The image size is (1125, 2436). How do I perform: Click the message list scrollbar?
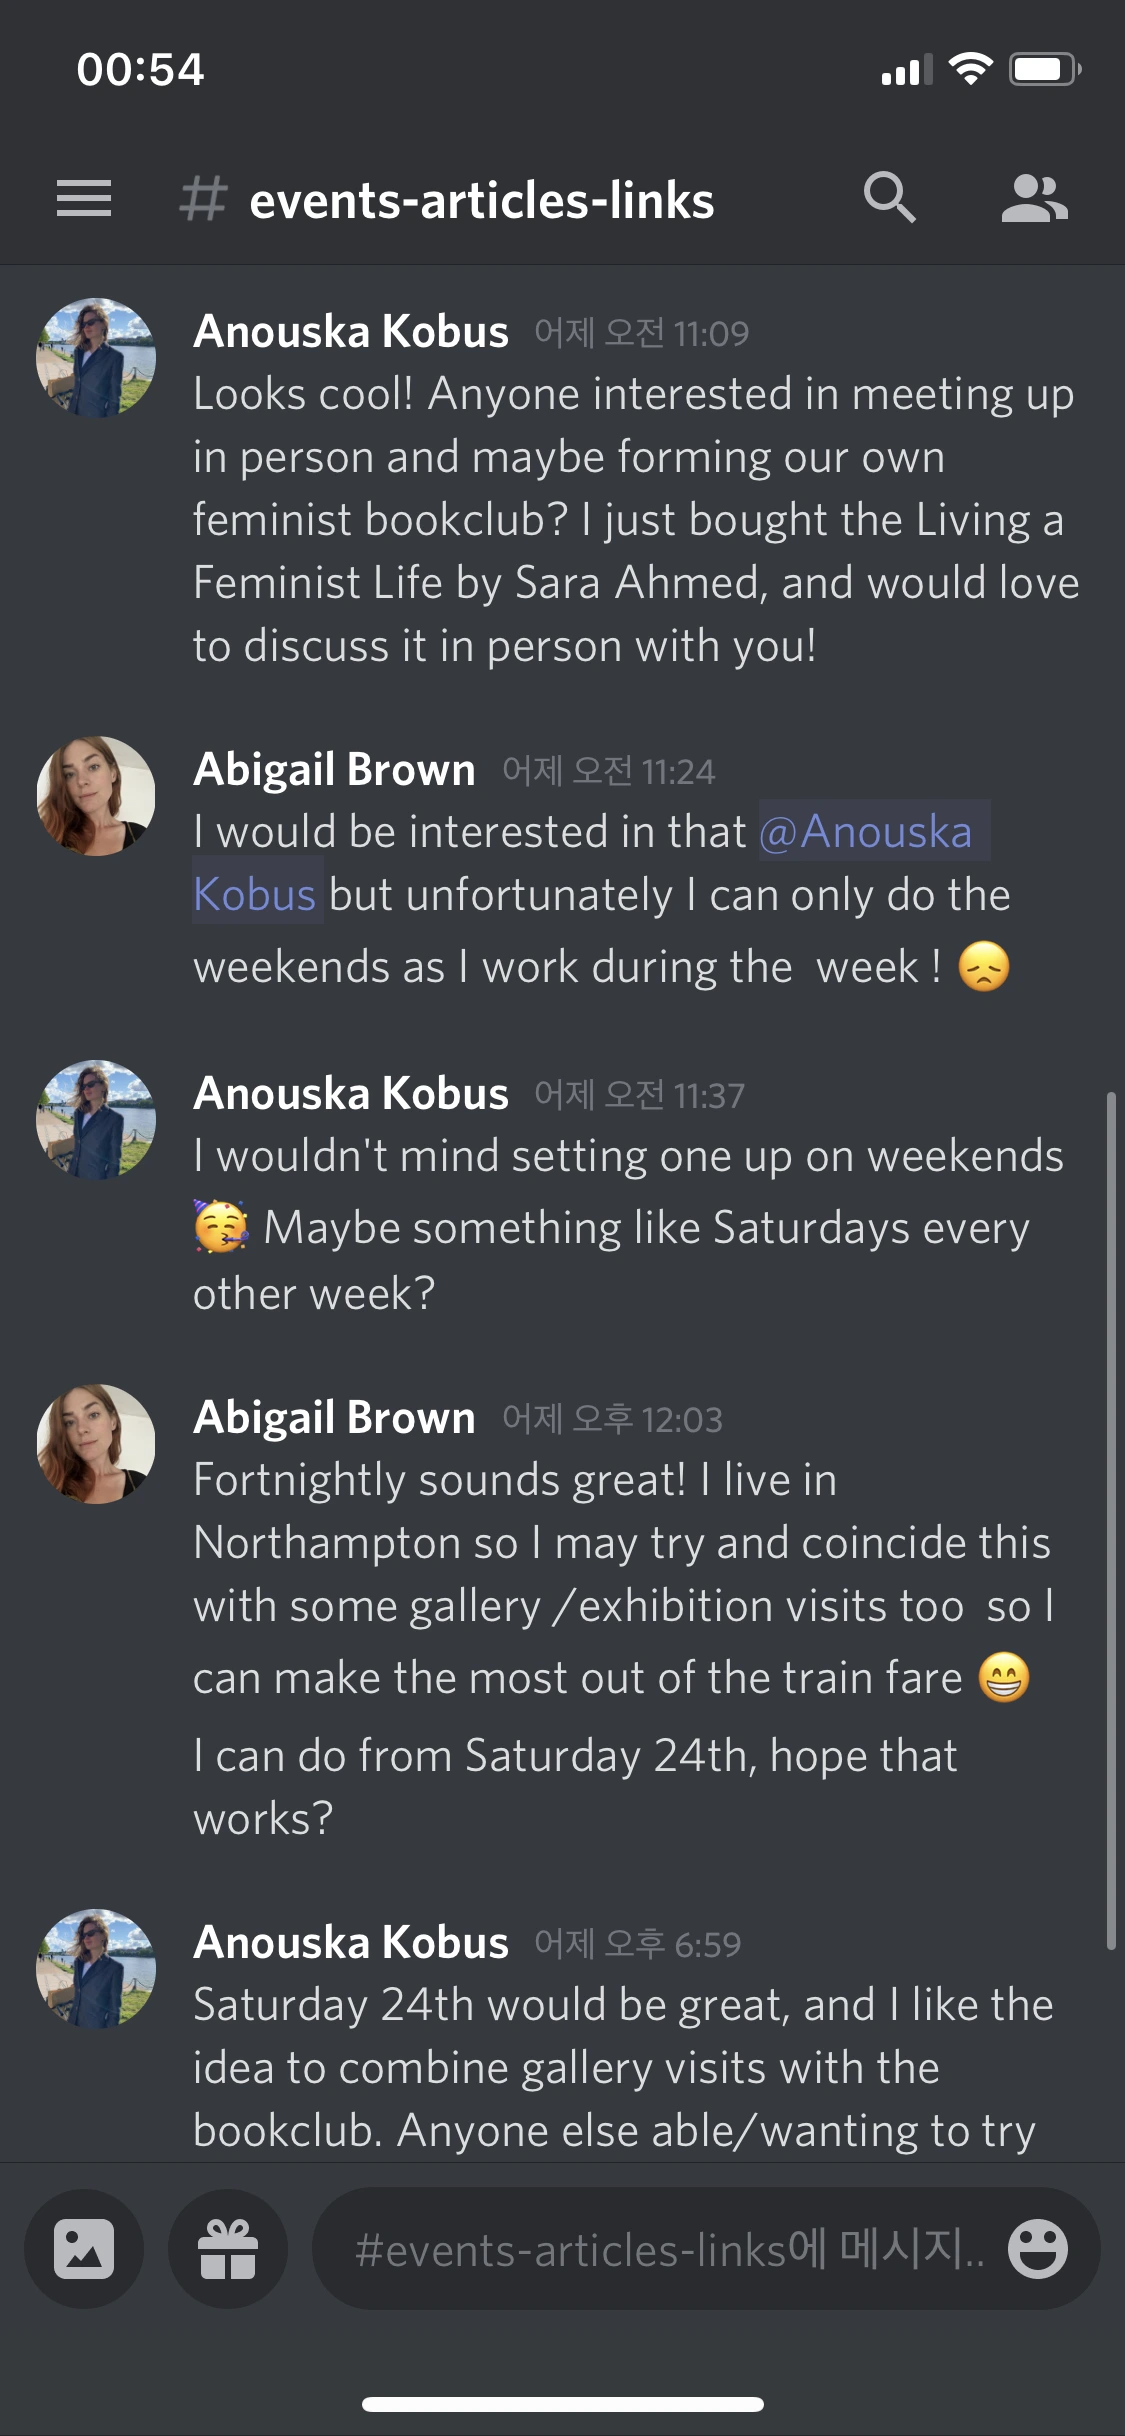pos(1111,1520)
